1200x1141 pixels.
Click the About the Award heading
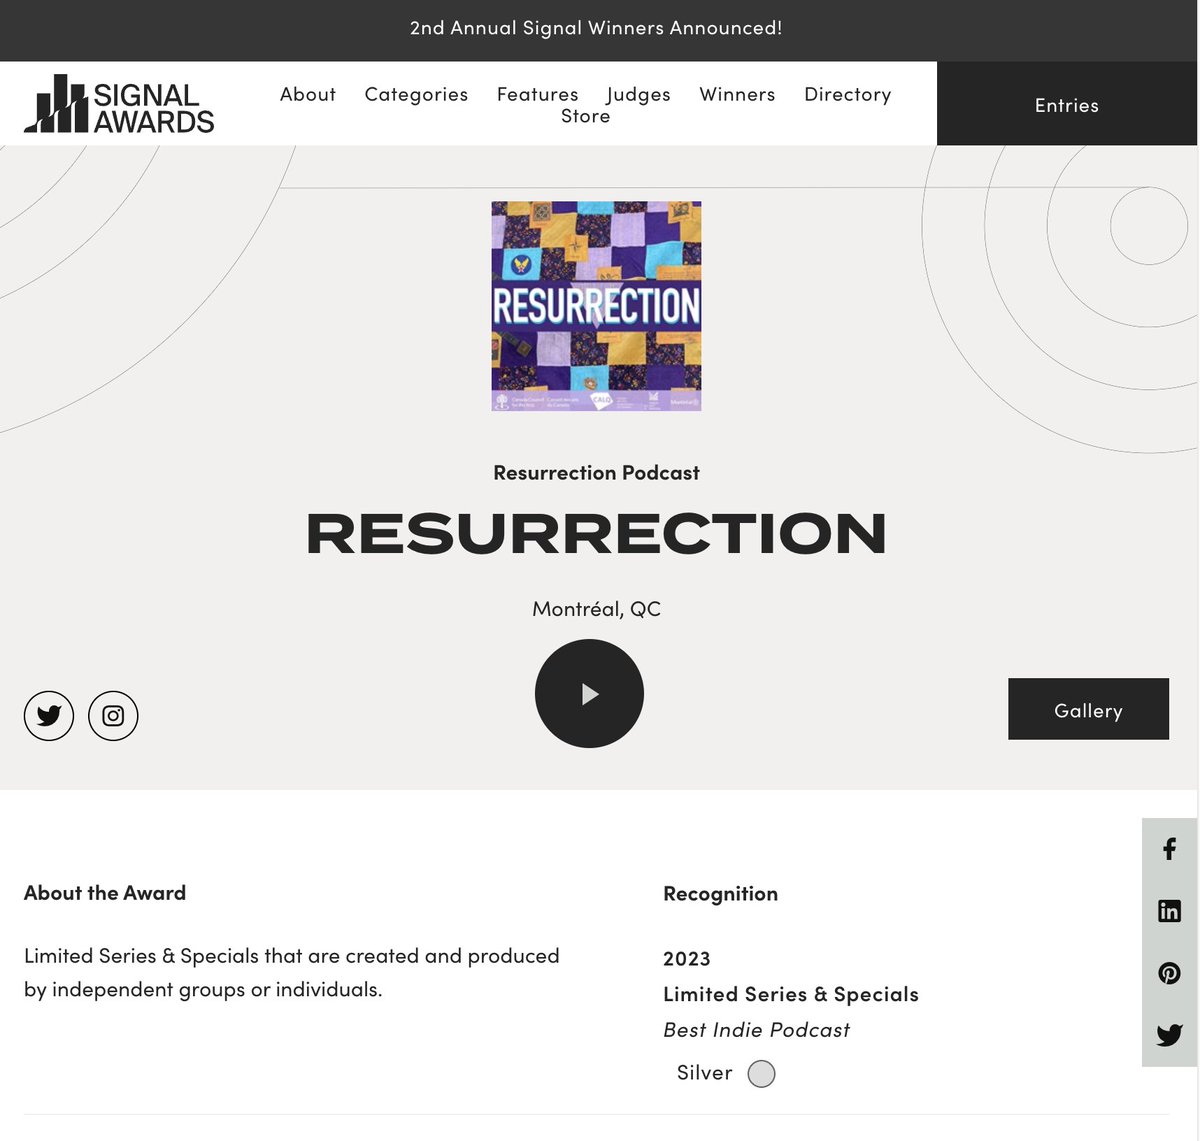click(105, 893)
